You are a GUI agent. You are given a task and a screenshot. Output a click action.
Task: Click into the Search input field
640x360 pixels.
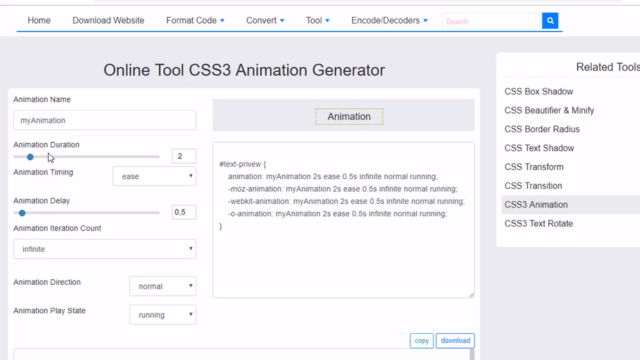492,21
